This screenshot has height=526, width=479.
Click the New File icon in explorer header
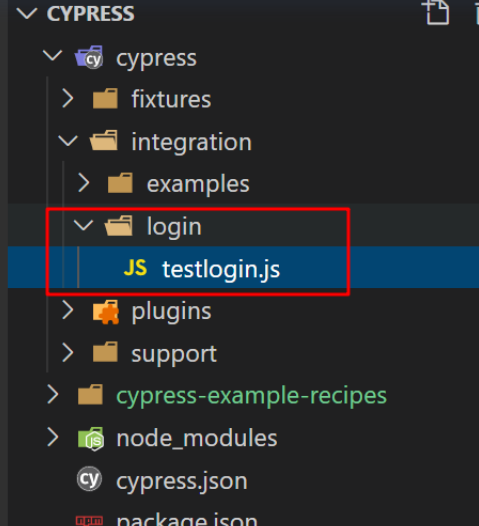coord(435,12)
